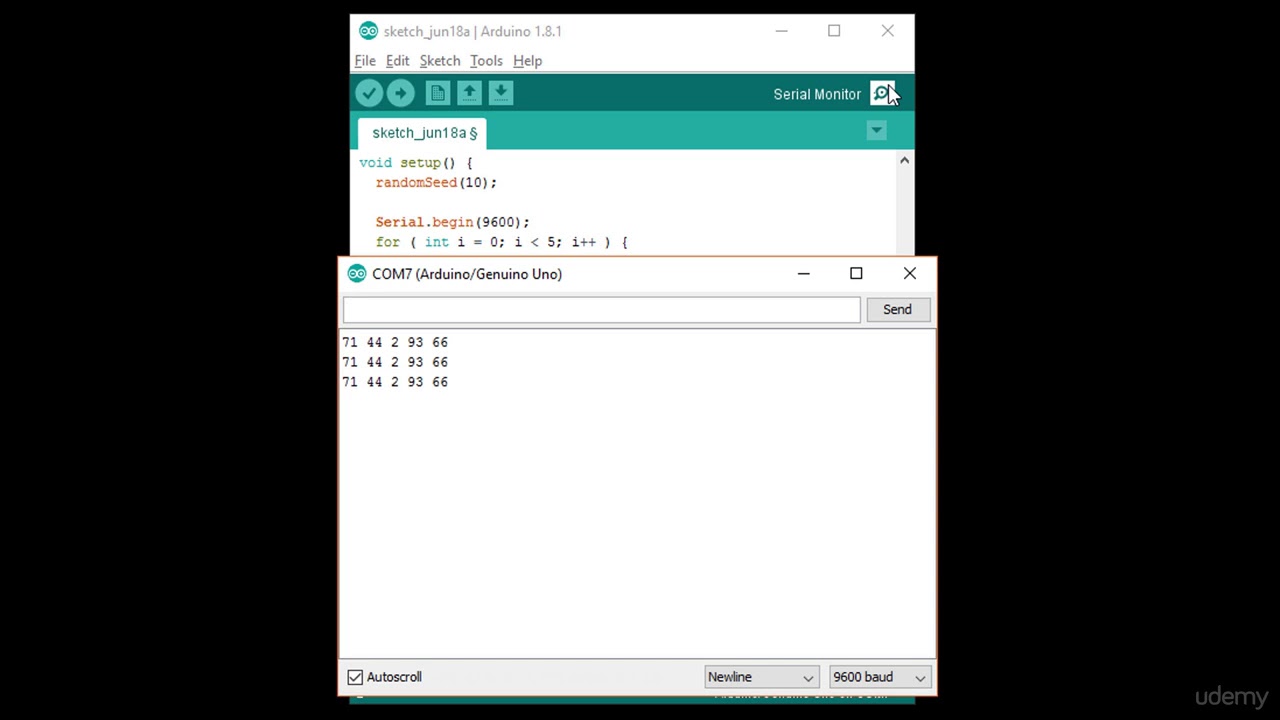Click the editor scrollbar up arrow
Image resolution: width=1280 pixels, height=720 pixels.
pos(905,161)
